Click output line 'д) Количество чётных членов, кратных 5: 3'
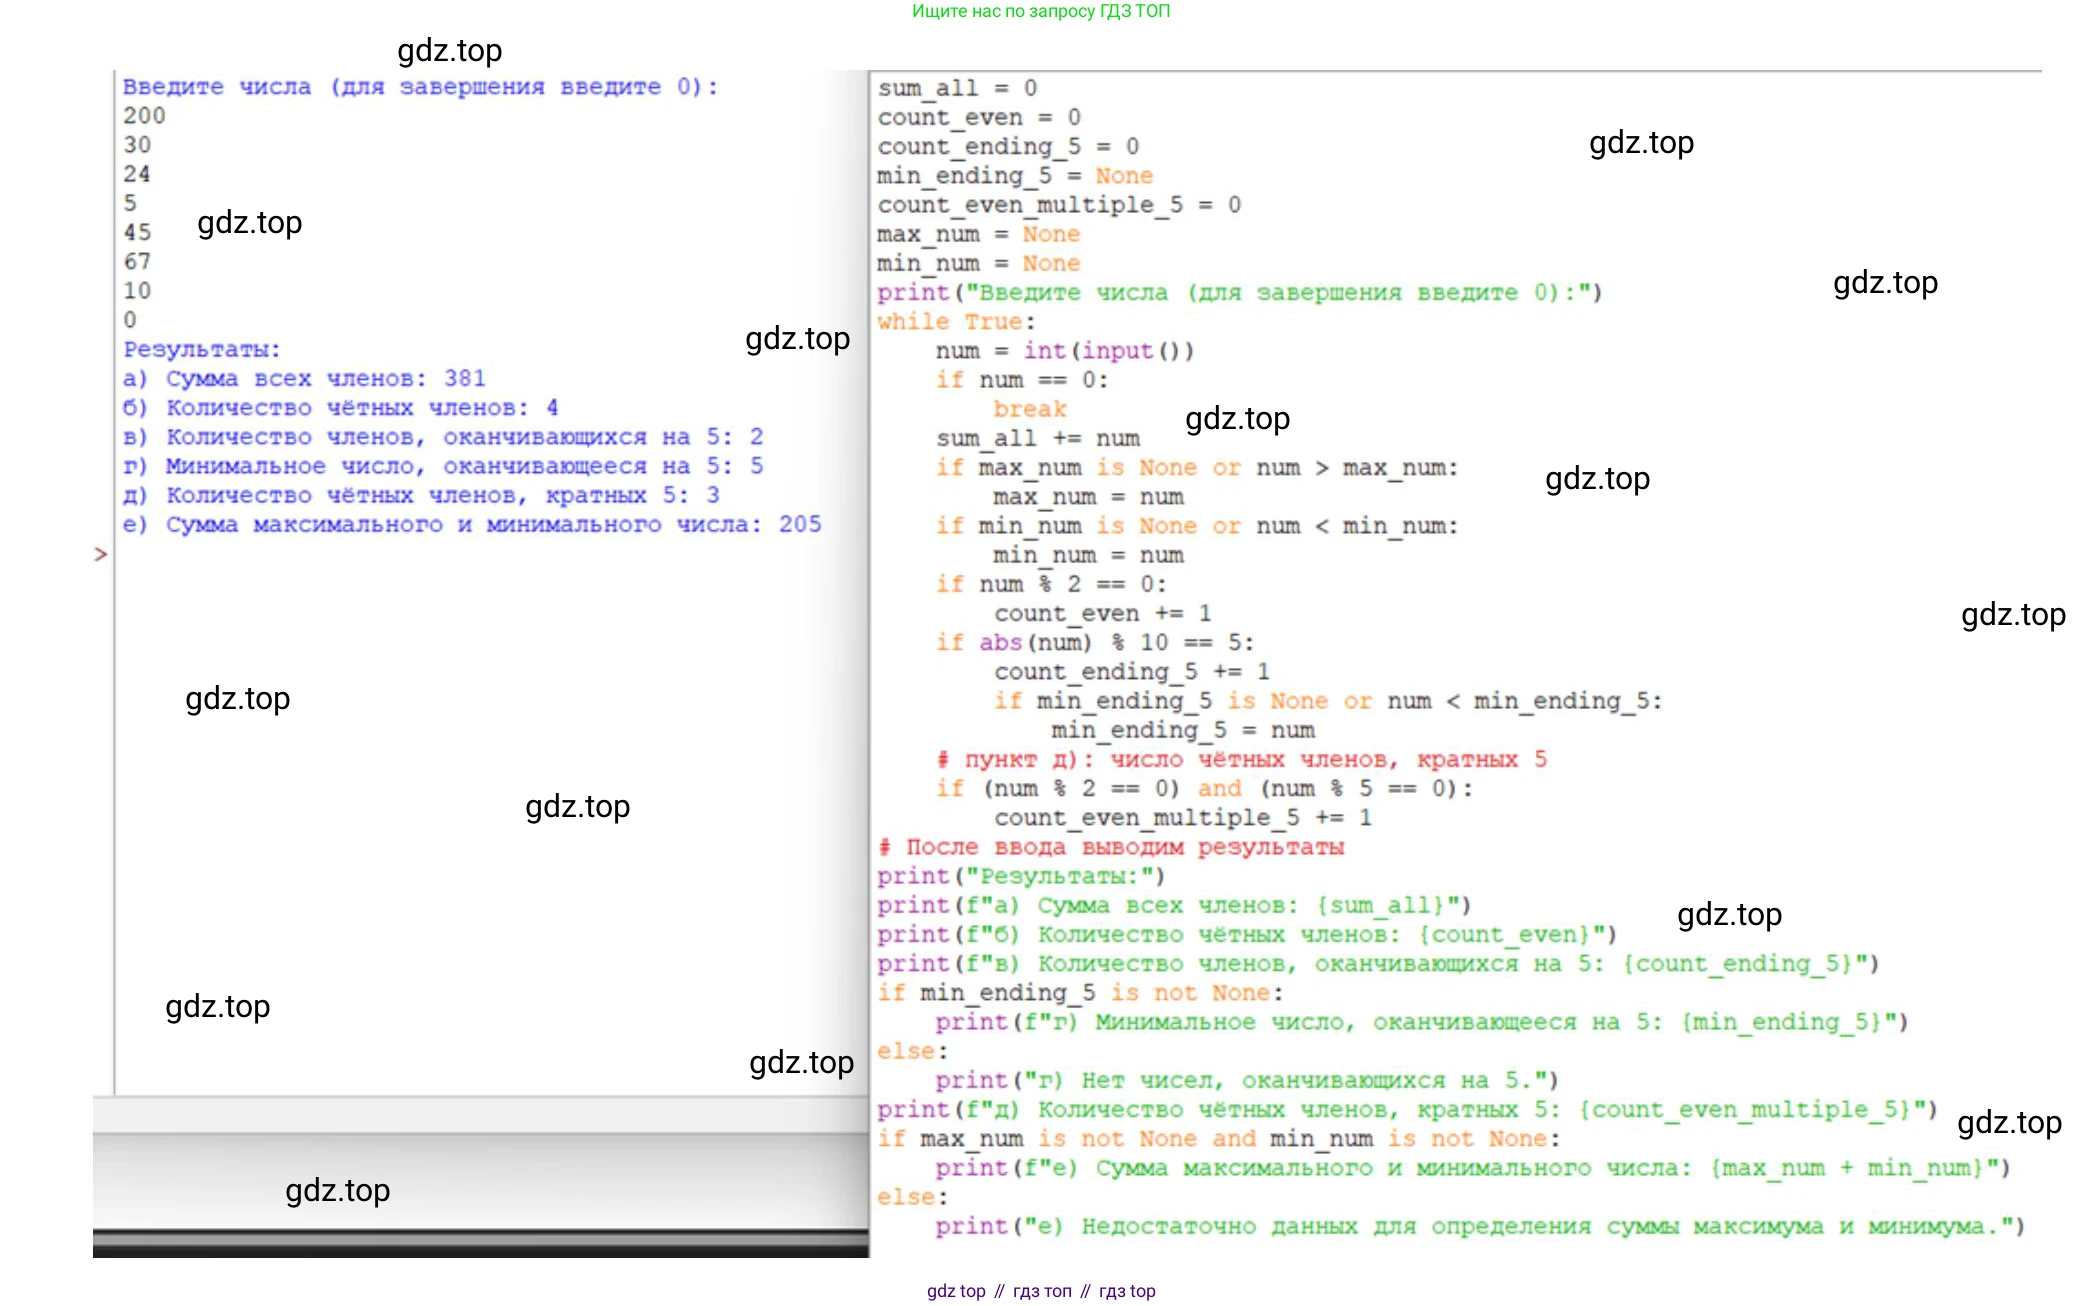Screen dimensions: 2084x1306 coord(421,495)
